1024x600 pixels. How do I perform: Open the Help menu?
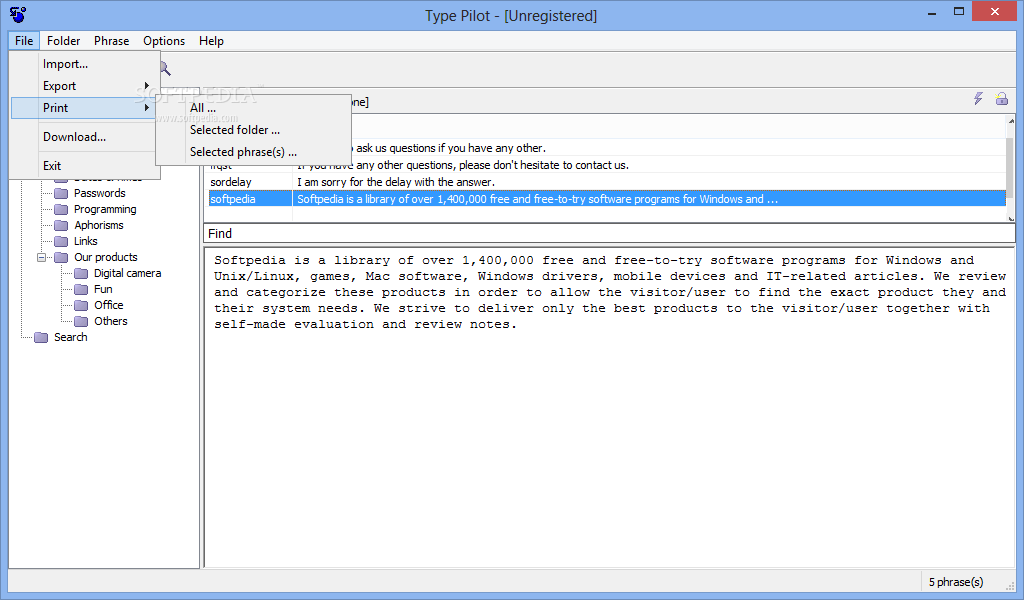point(211,40)
